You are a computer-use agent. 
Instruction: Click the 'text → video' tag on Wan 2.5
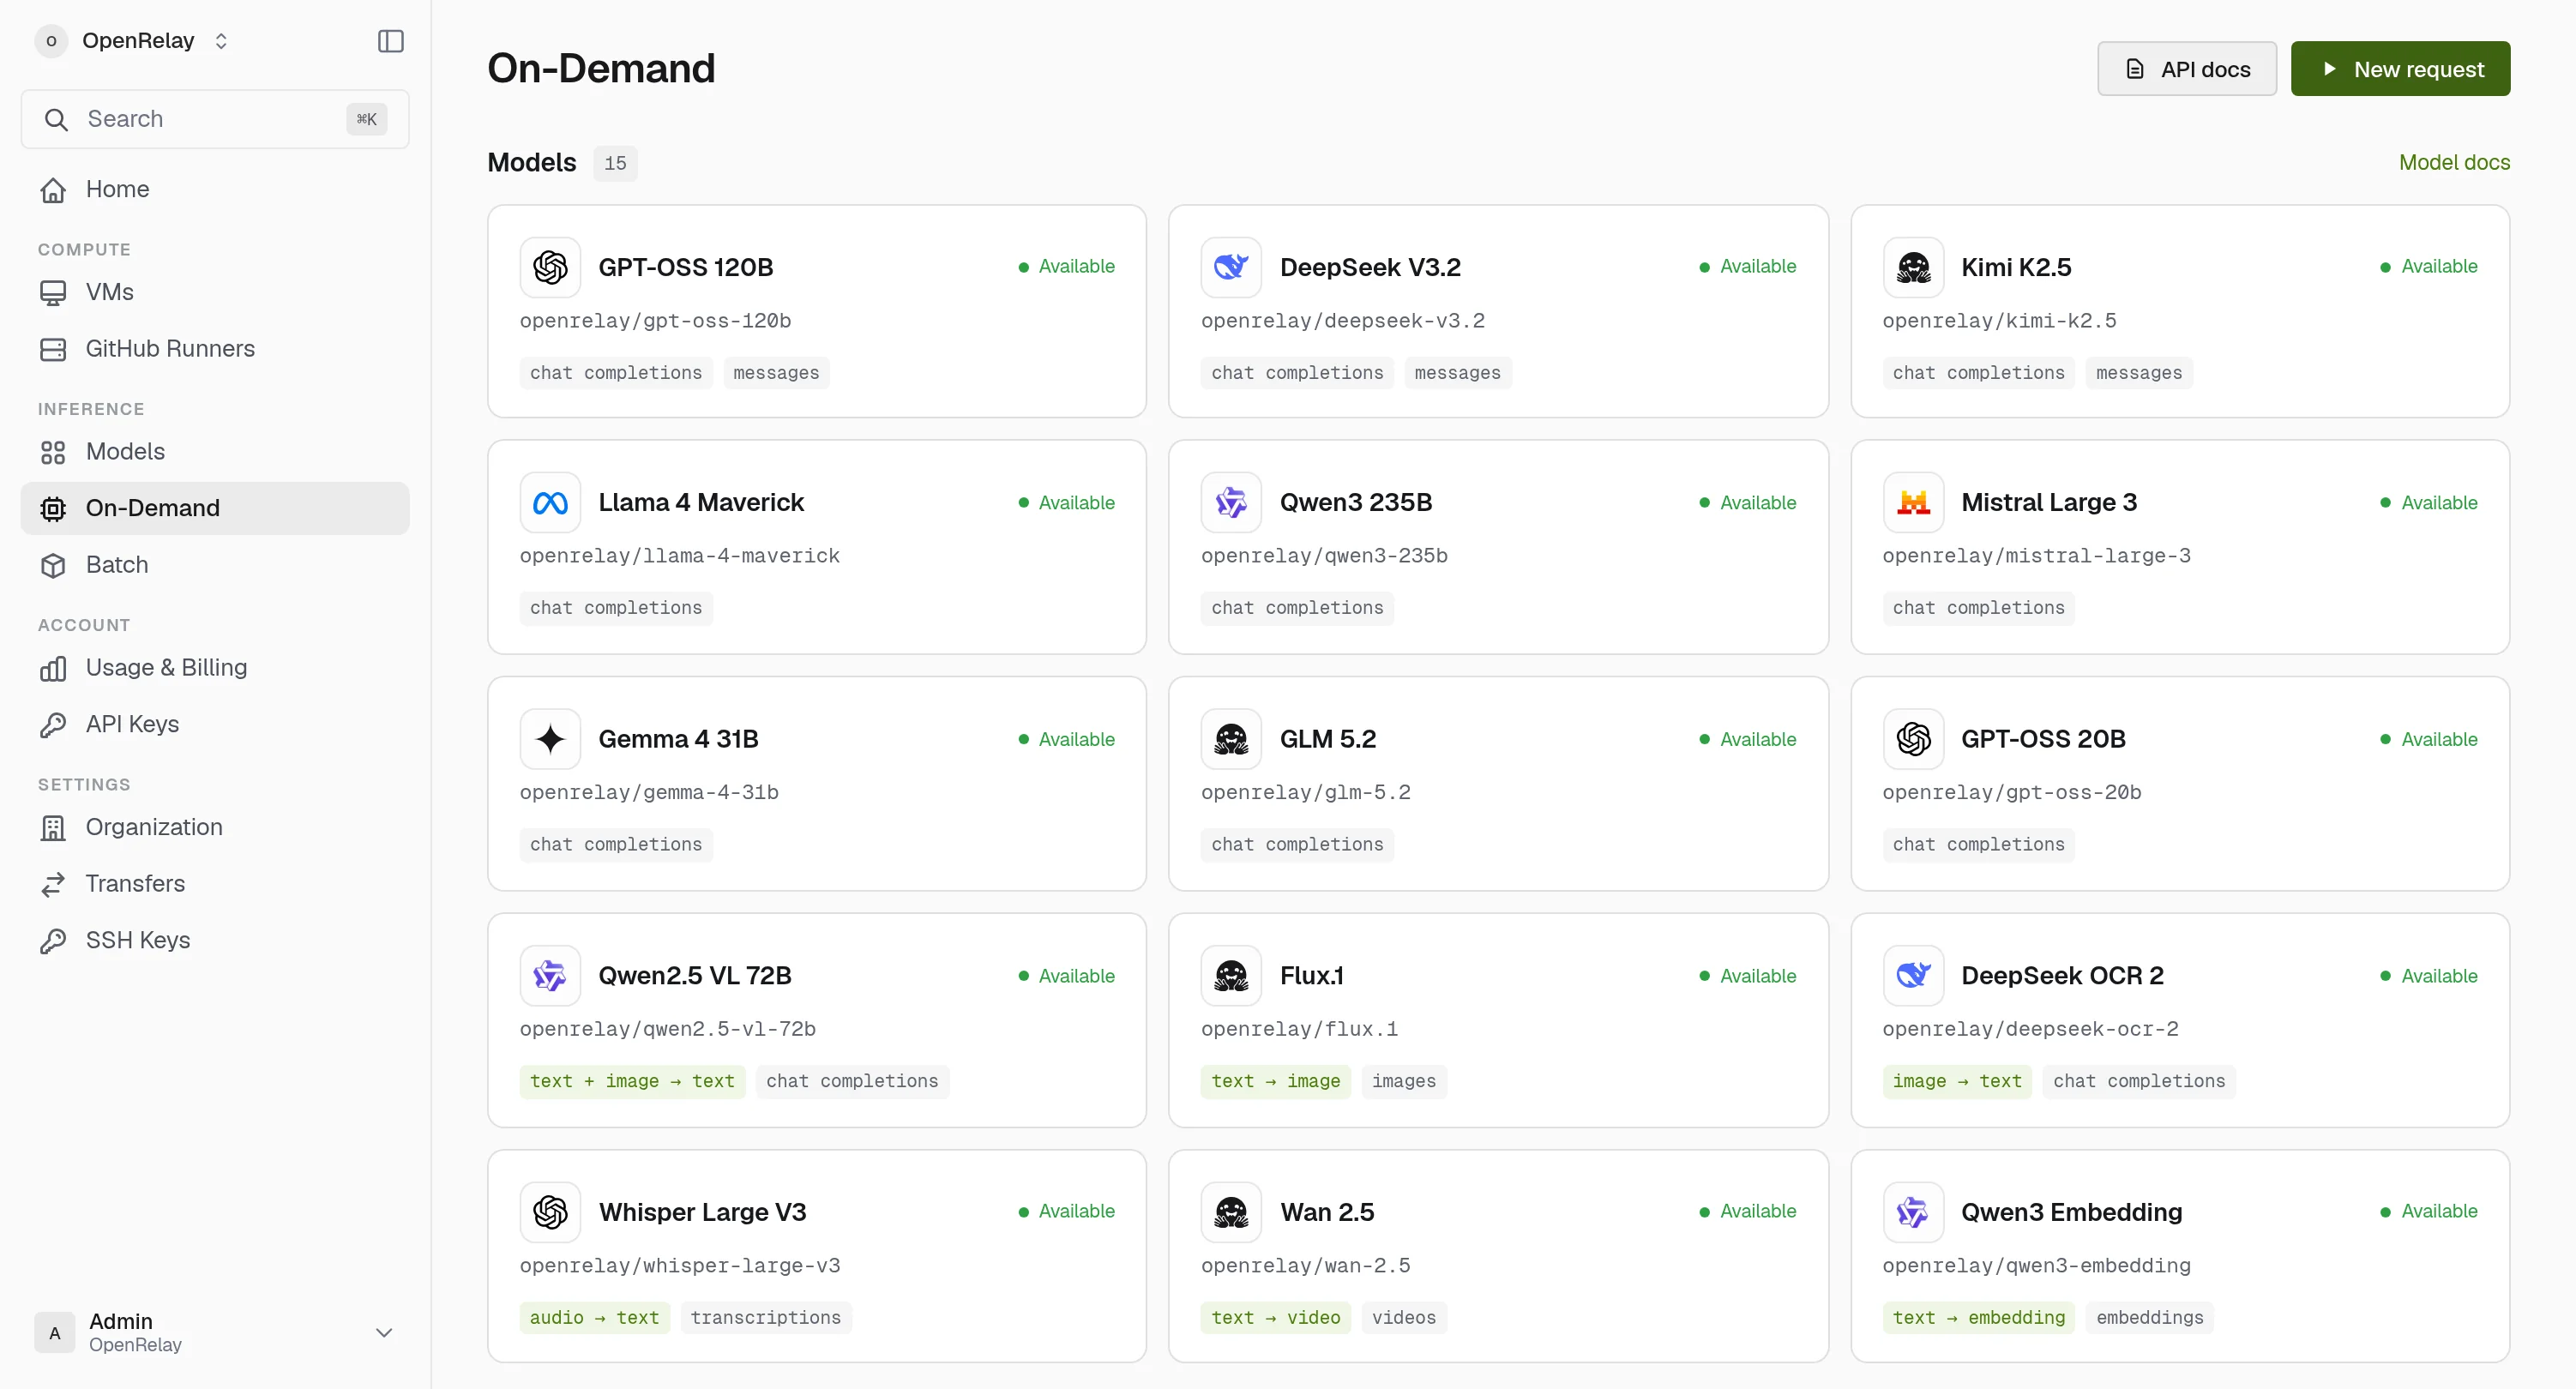click(x=1275, y=1318)
